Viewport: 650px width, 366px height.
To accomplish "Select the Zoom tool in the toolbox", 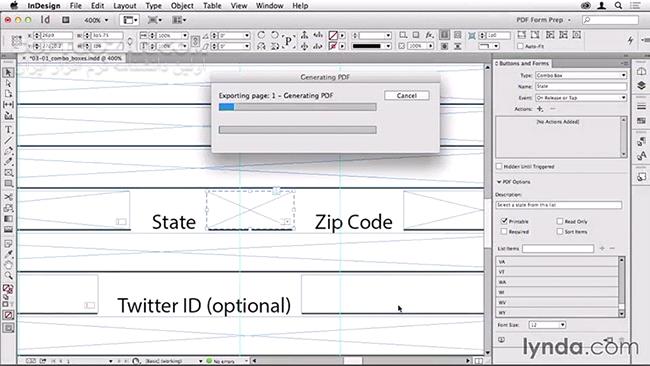I will 8,275.
